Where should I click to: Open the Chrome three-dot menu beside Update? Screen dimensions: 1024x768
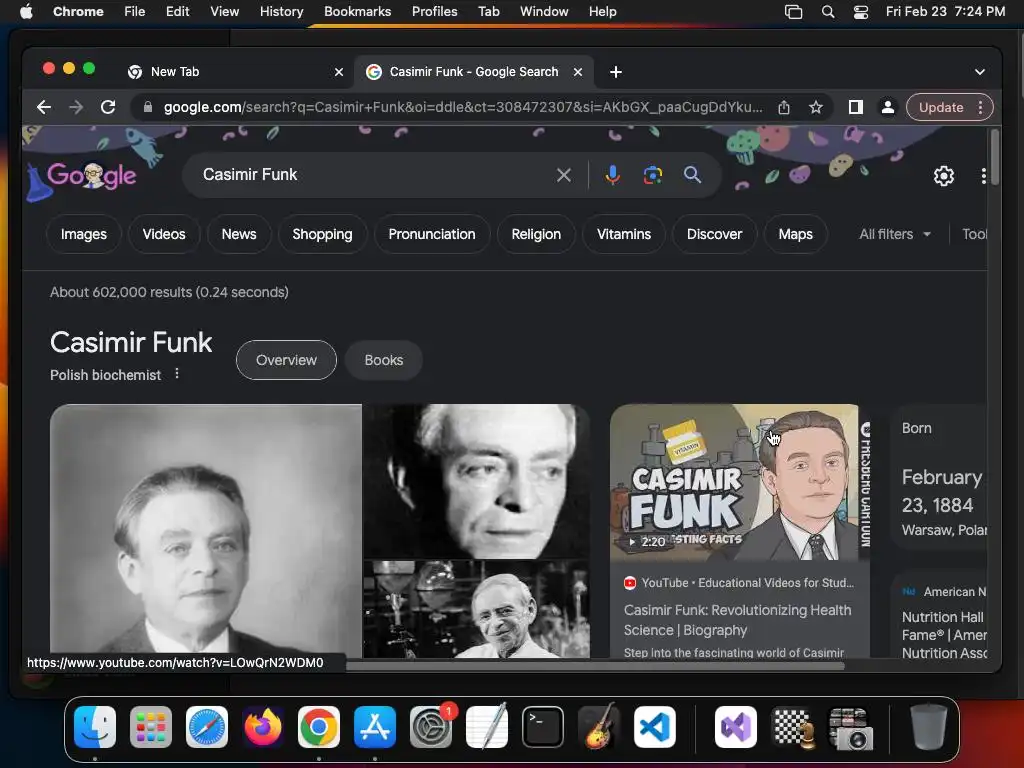click(x=980, y=107)
